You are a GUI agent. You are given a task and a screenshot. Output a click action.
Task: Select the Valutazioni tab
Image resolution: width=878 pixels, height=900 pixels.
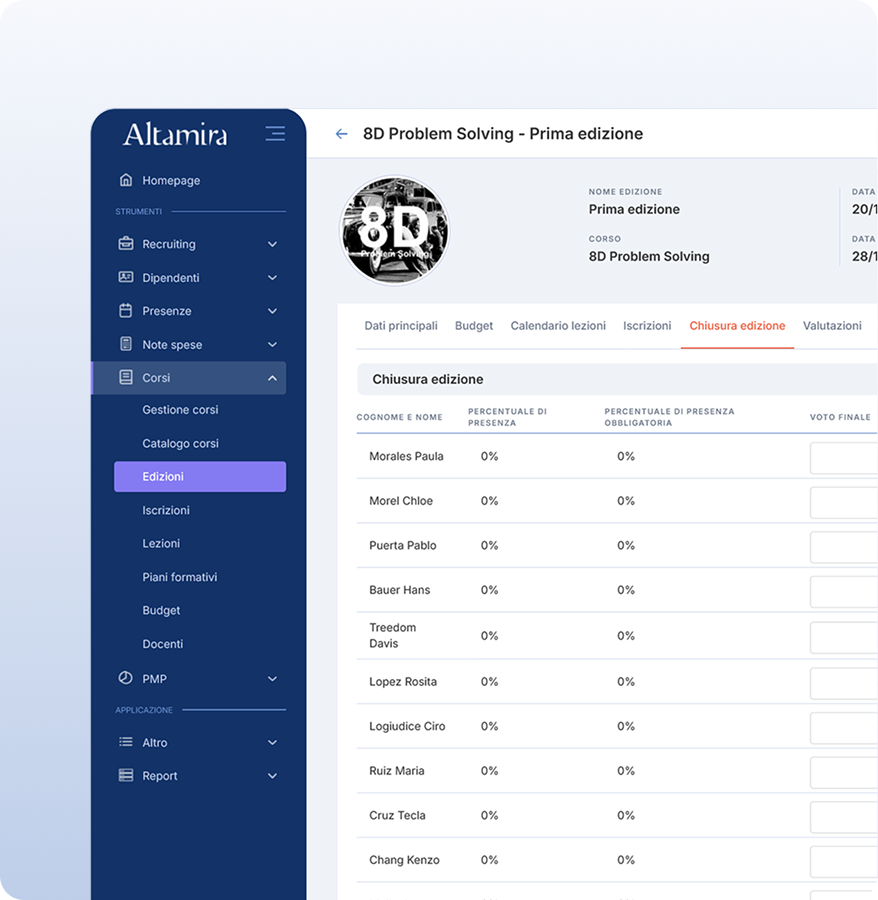pyautogui.click(x=832, y=326)
